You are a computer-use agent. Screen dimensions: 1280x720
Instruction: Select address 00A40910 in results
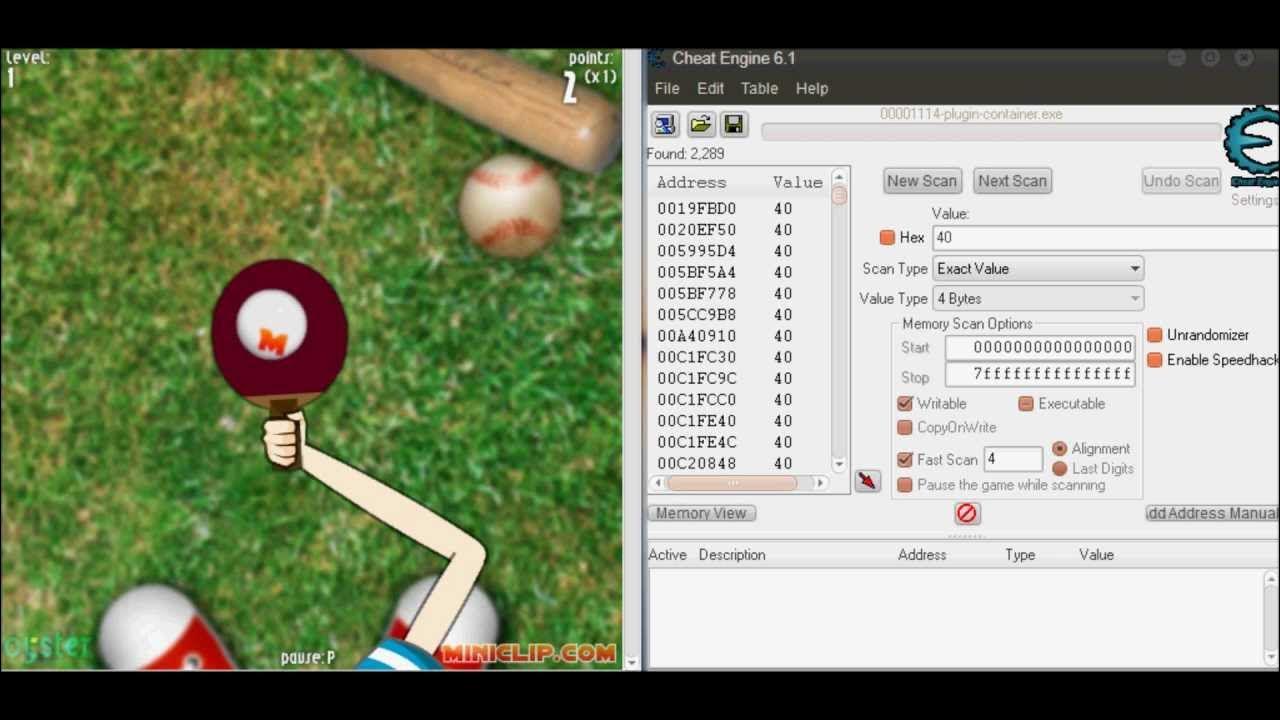click(696, 336)
